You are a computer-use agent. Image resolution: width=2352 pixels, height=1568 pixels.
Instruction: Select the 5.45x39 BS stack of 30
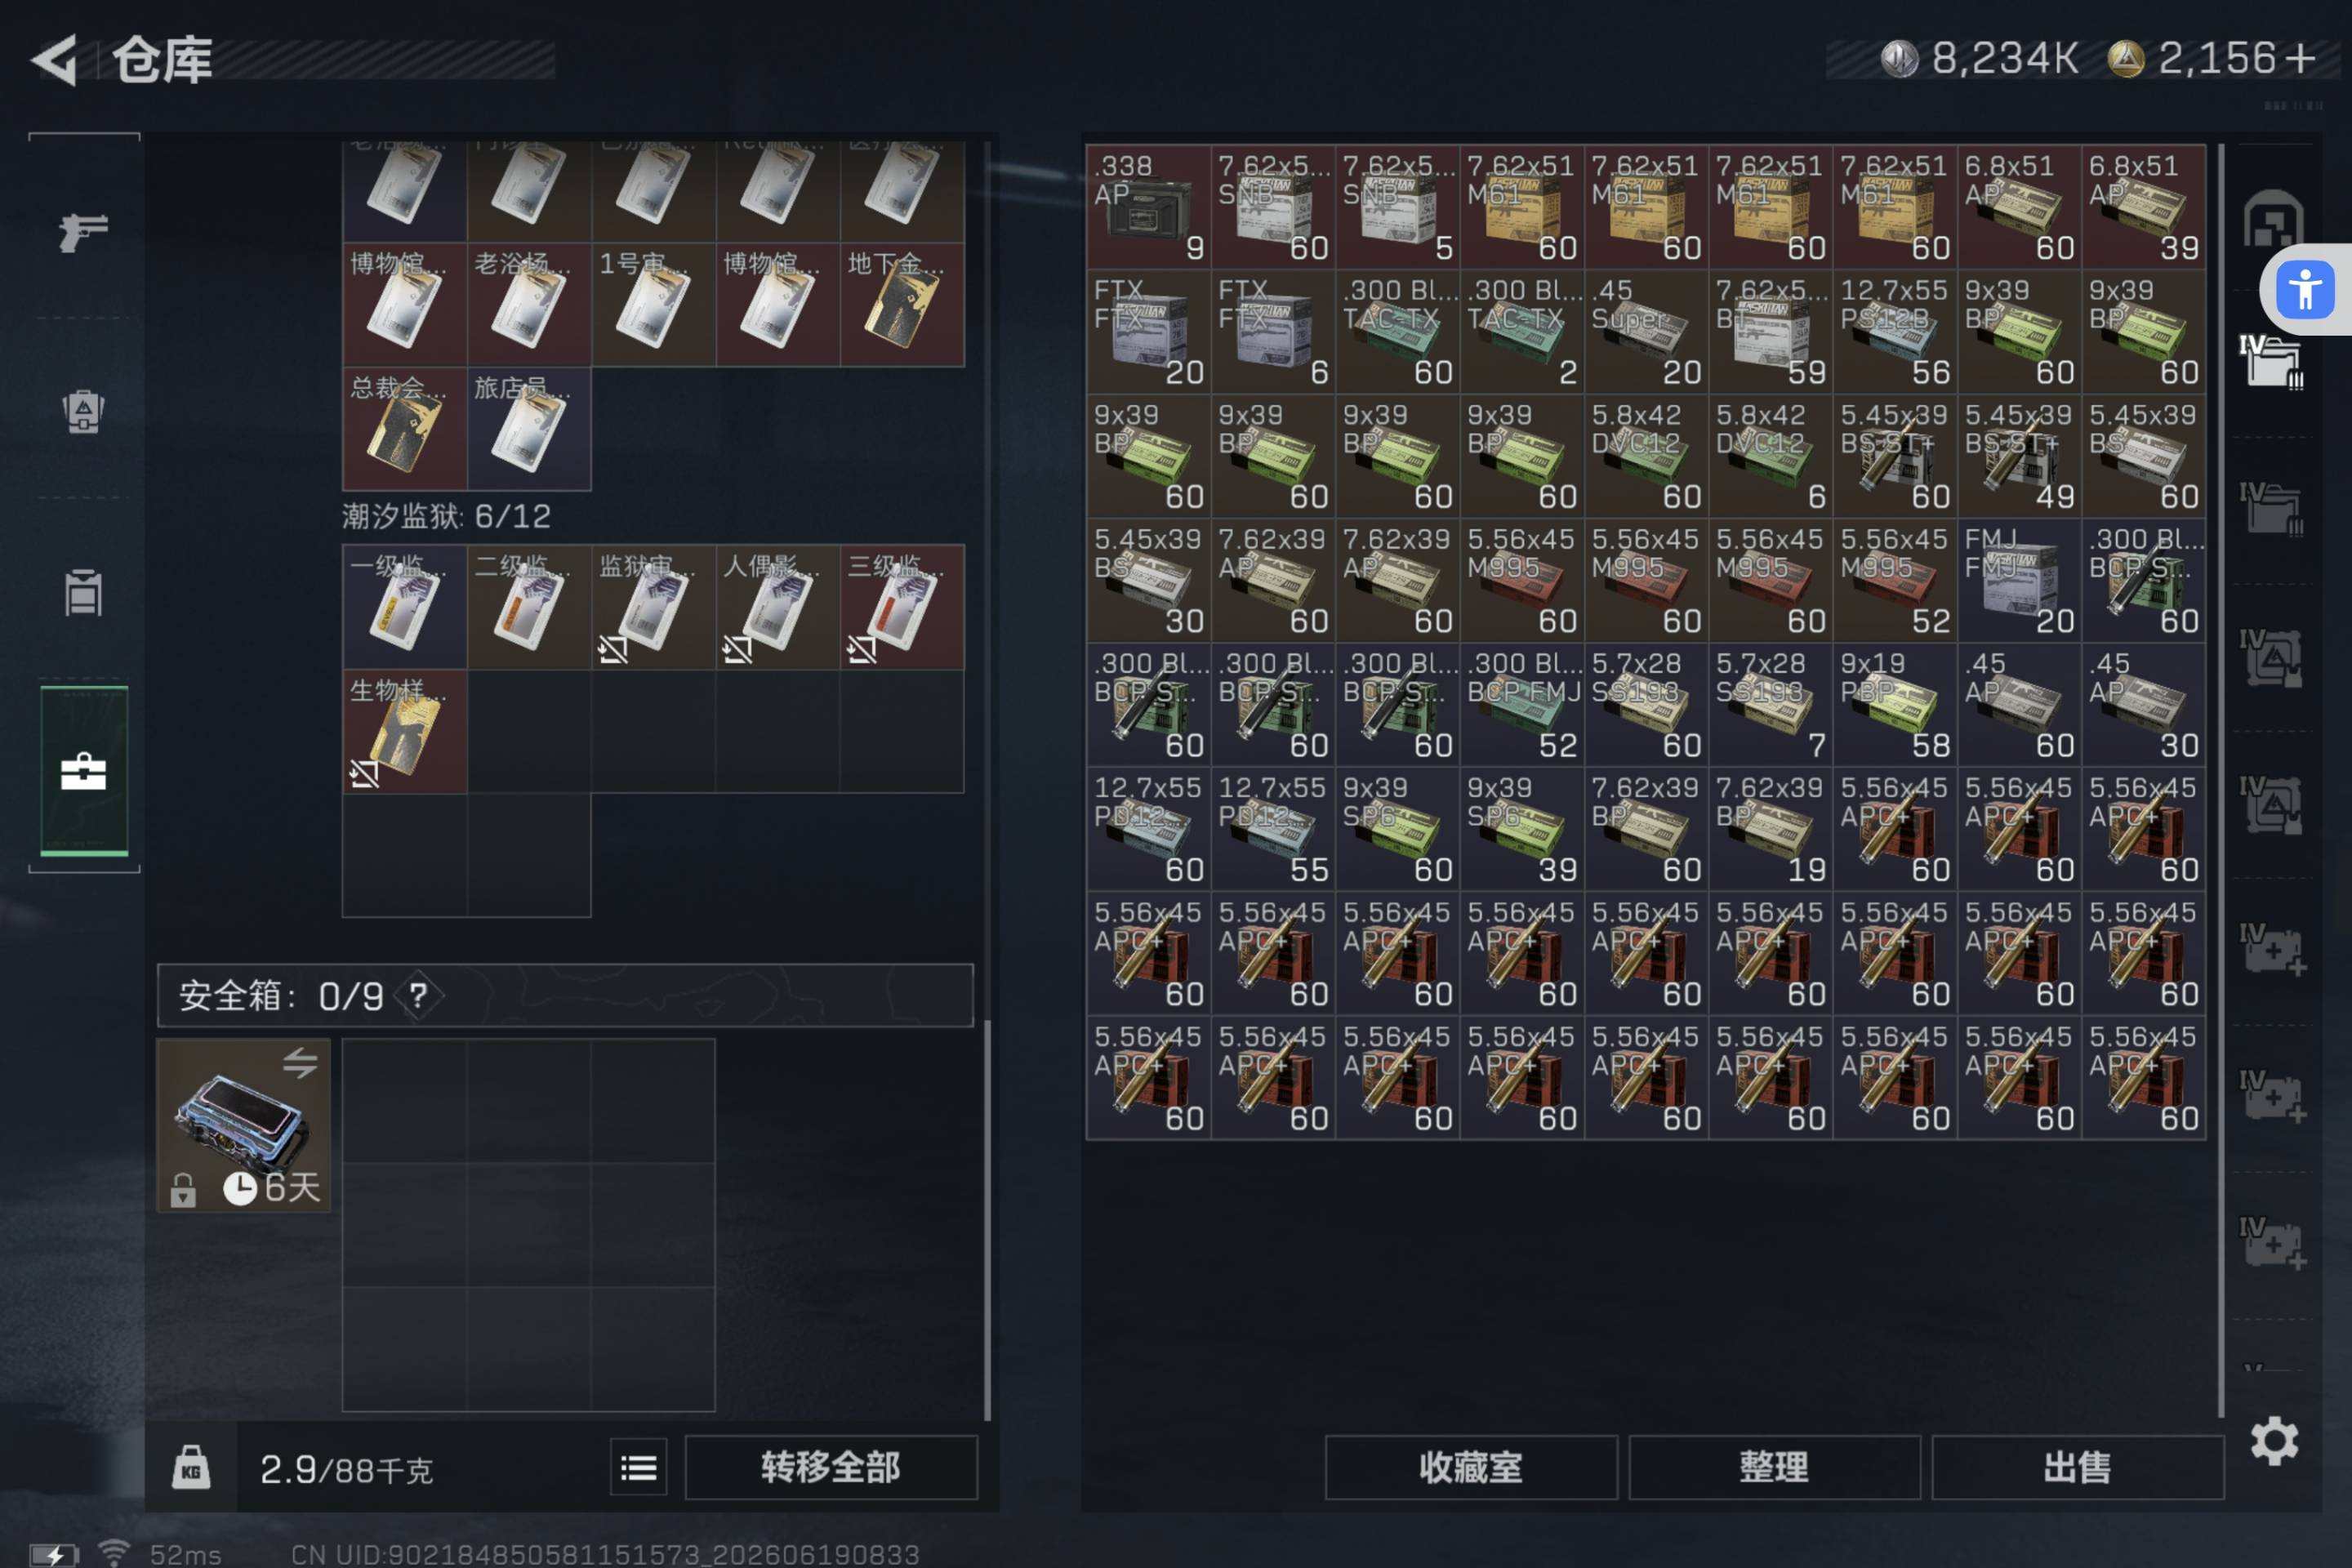point(1149,580)
